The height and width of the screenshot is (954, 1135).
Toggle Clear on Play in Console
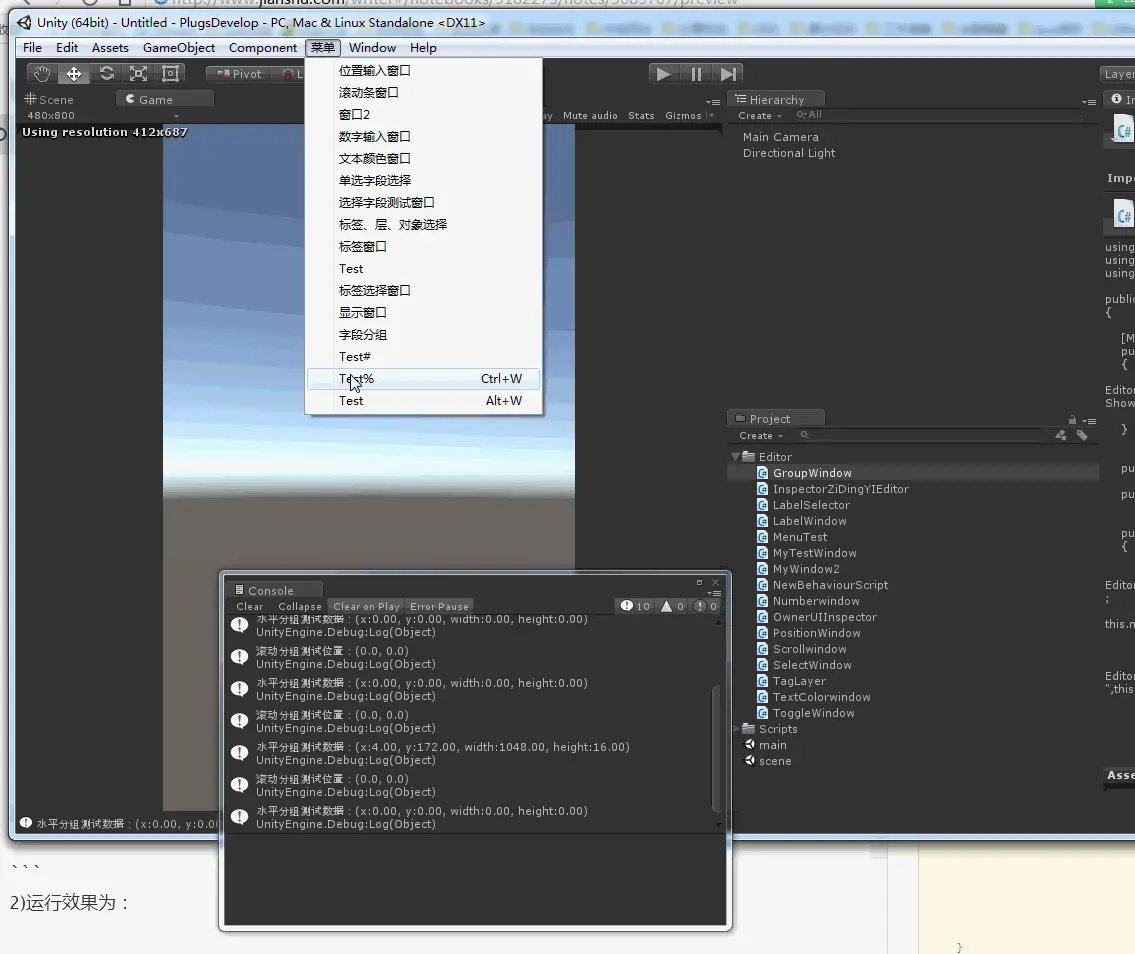[366, 607]
